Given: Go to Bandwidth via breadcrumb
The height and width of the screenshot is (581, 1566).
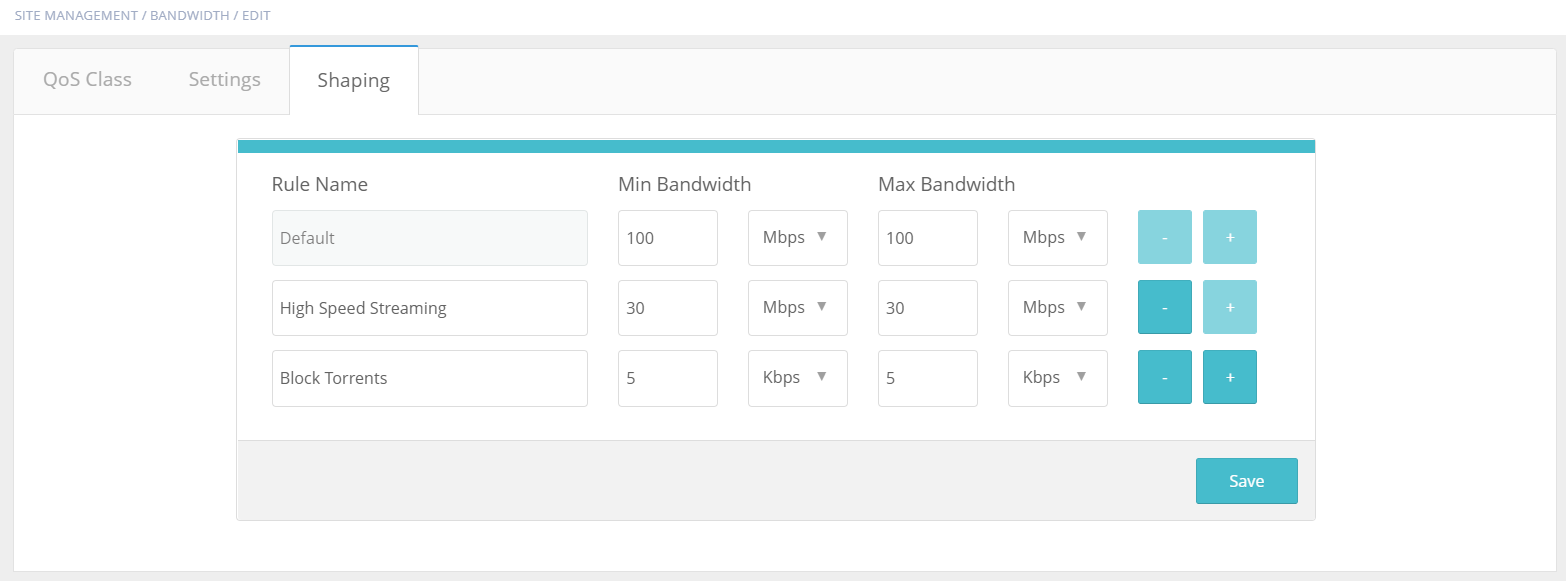Looking at the screenshot, I should point(190,16).
